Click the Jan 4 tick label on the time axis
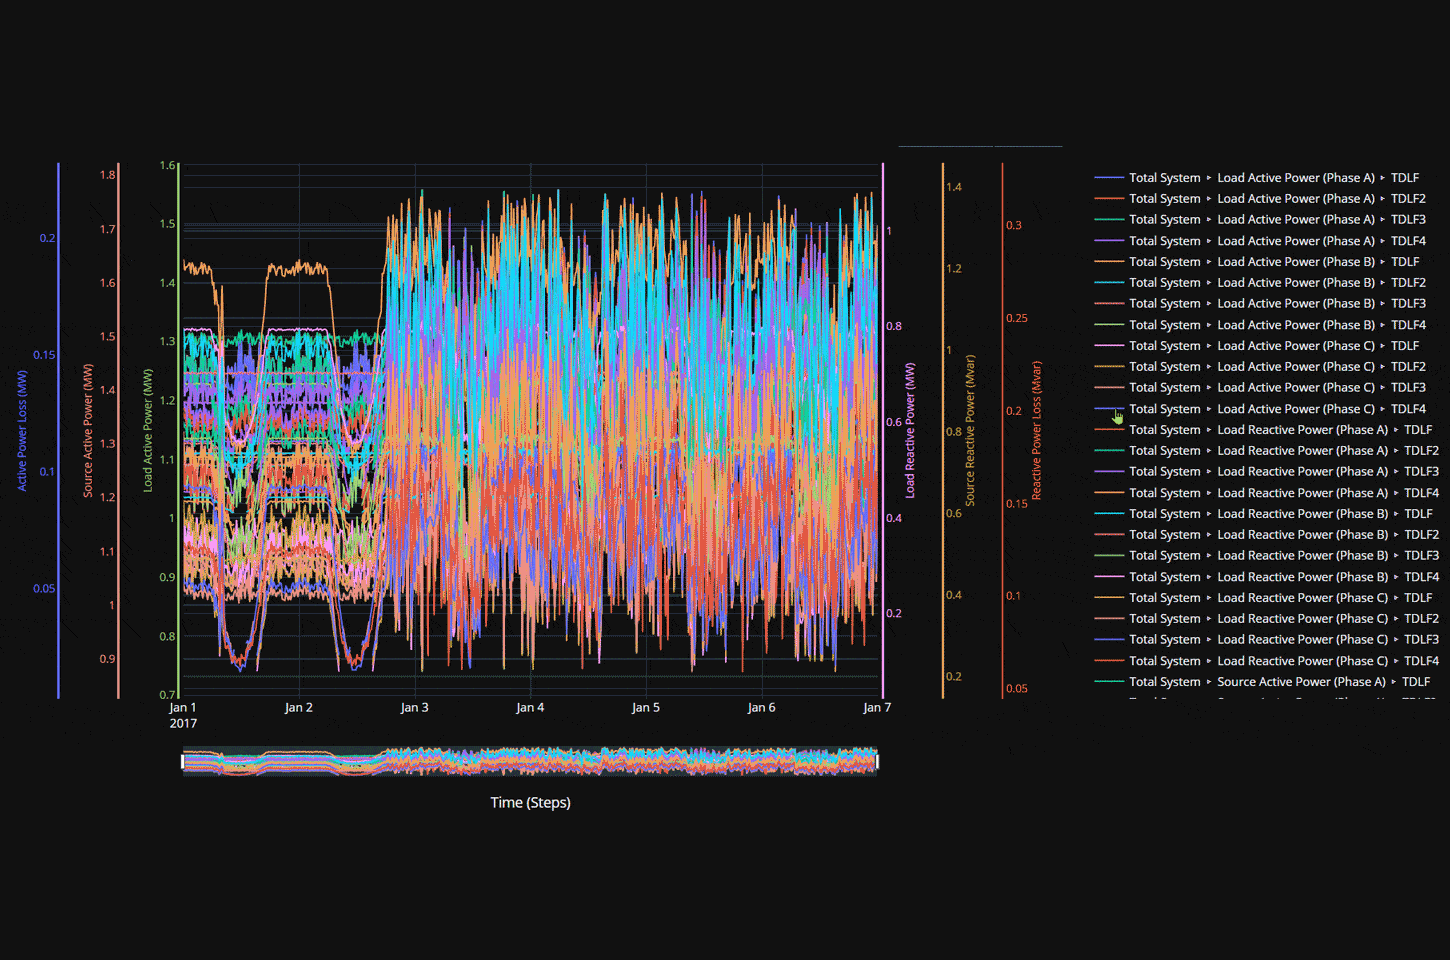The width and height of the screenshot is (1450, 960). point(530,707)
